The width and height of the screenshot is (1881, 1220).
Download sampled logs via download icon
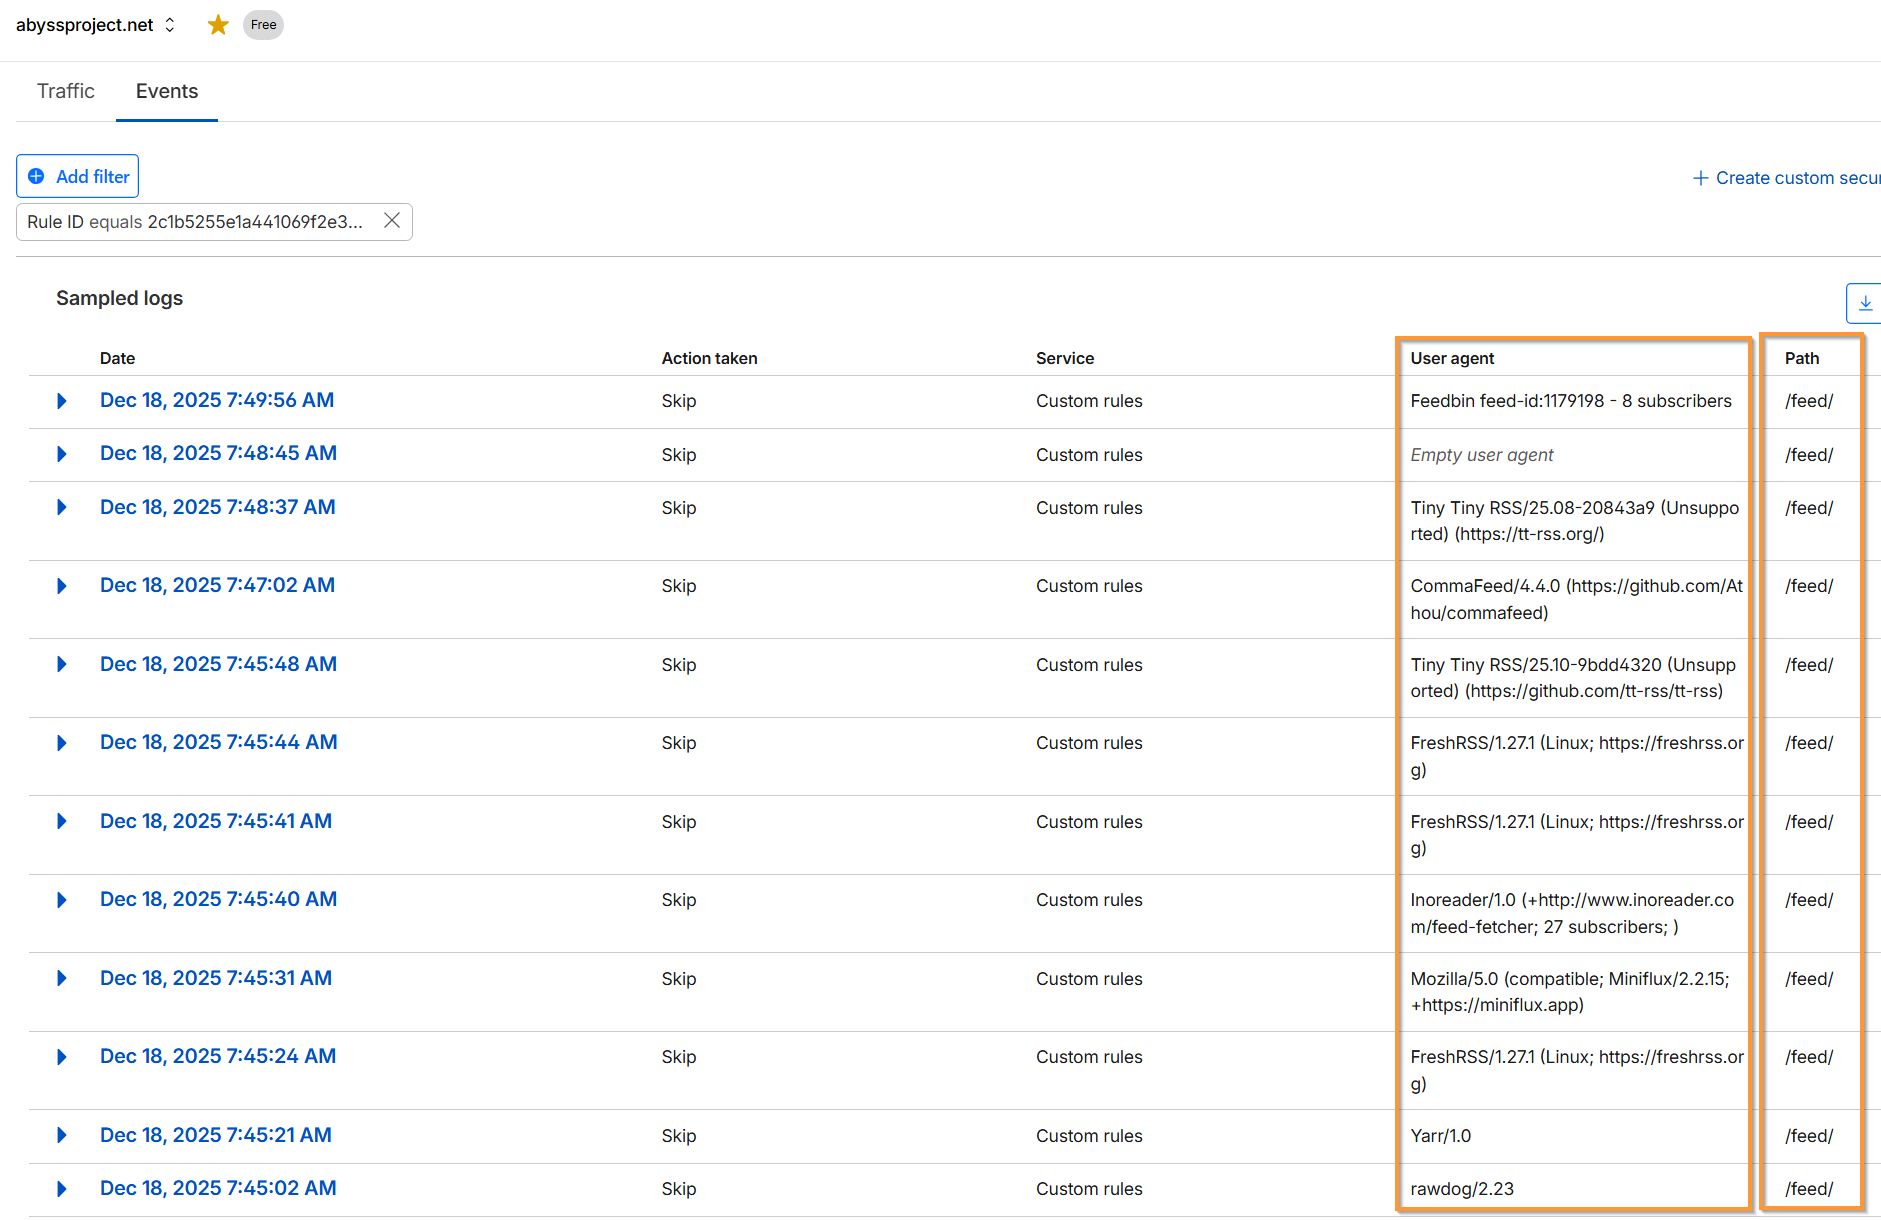[x=1865, y=303]
